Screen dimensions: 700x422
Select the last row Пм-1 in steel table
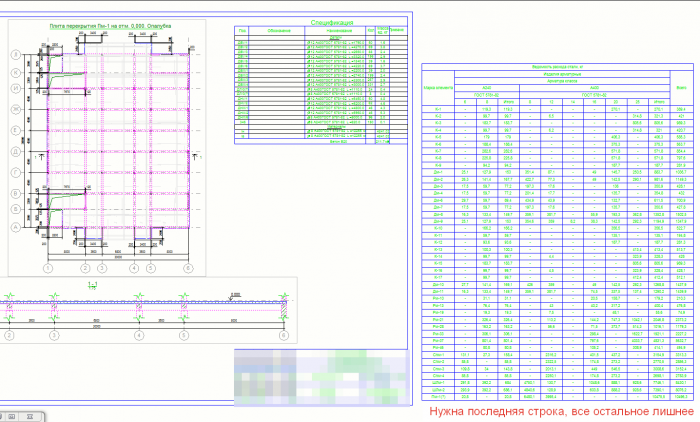[557, 397]
